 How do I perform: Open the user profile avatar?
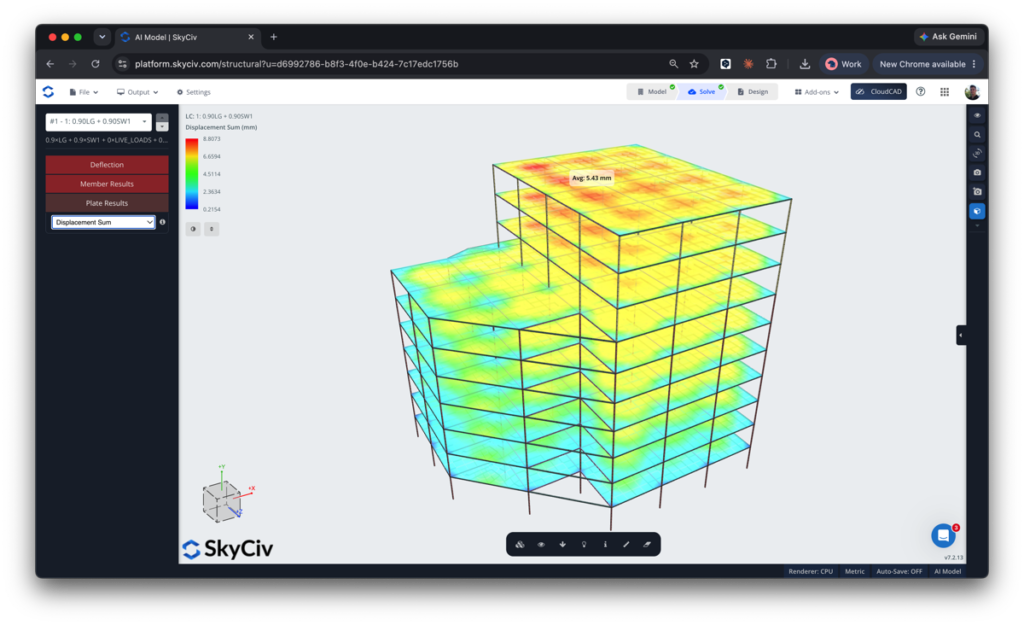click(972, 92)
